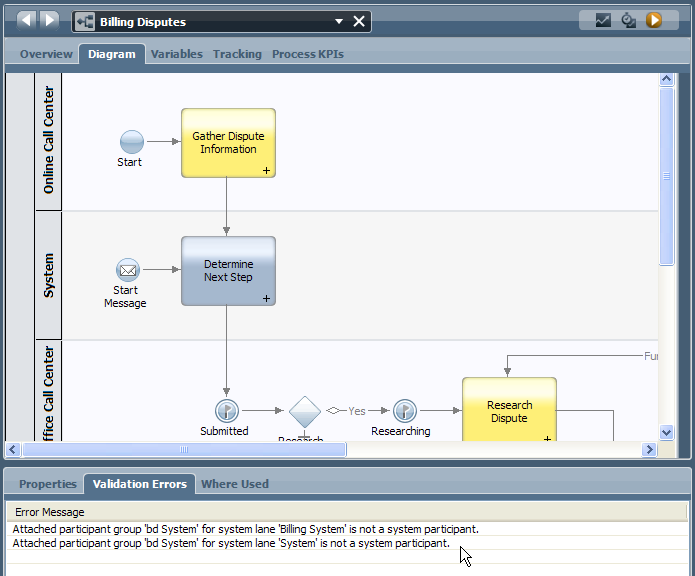The height and width of the screenshot is (576, 695).
Task: Click the stopwatch inspector icon
Action: tap(629, 20)
